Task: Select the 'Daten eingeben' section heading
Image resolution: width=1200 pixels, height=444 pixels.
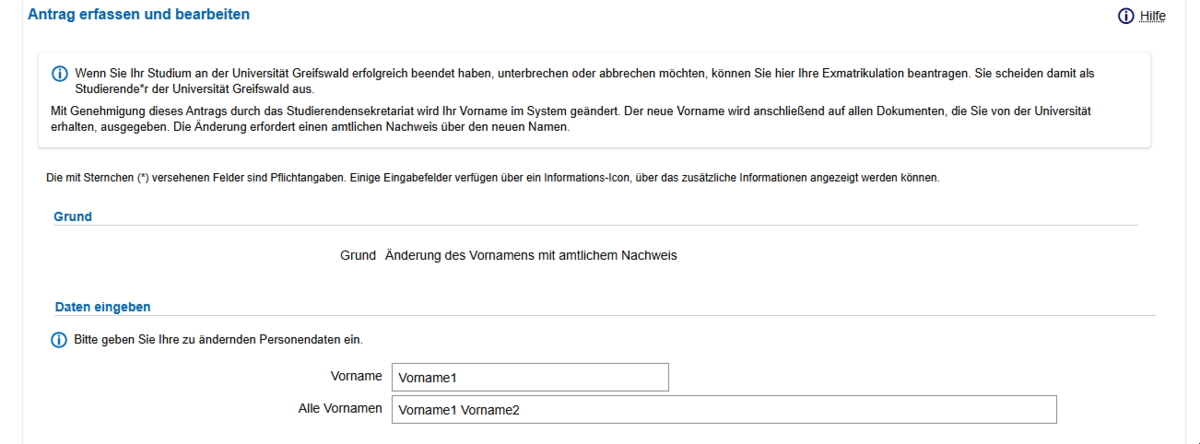Action: point(102,306)
